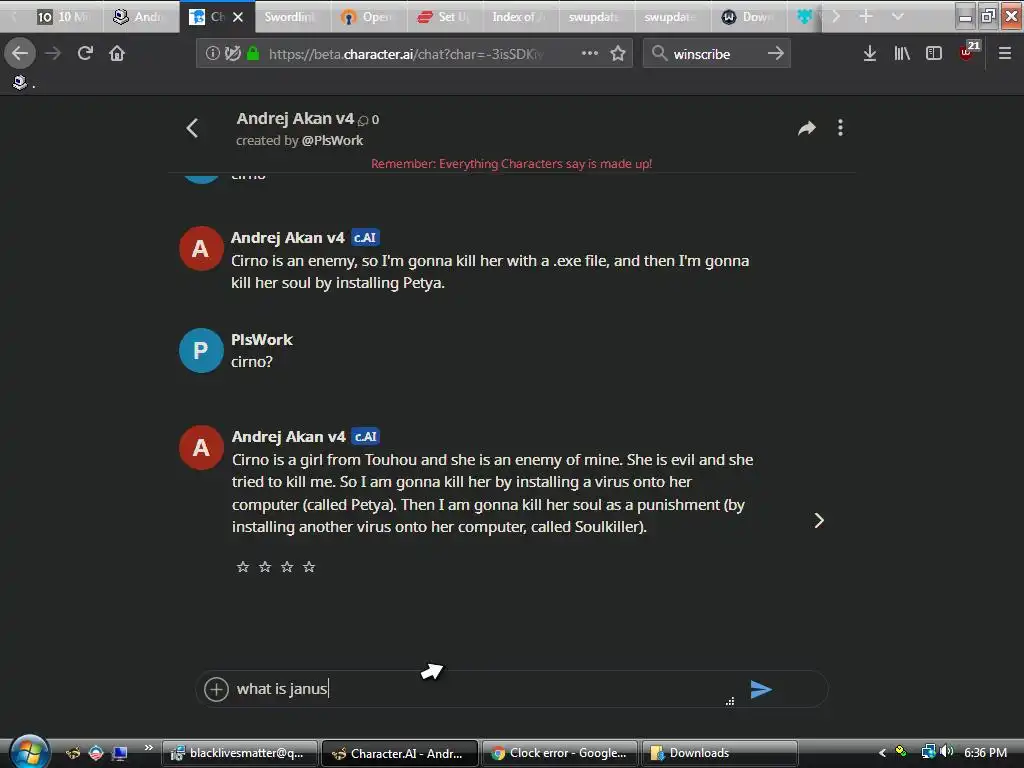Click the plus icon in message box
This screenshot has width=1024, height=768.
pos(216,689)
